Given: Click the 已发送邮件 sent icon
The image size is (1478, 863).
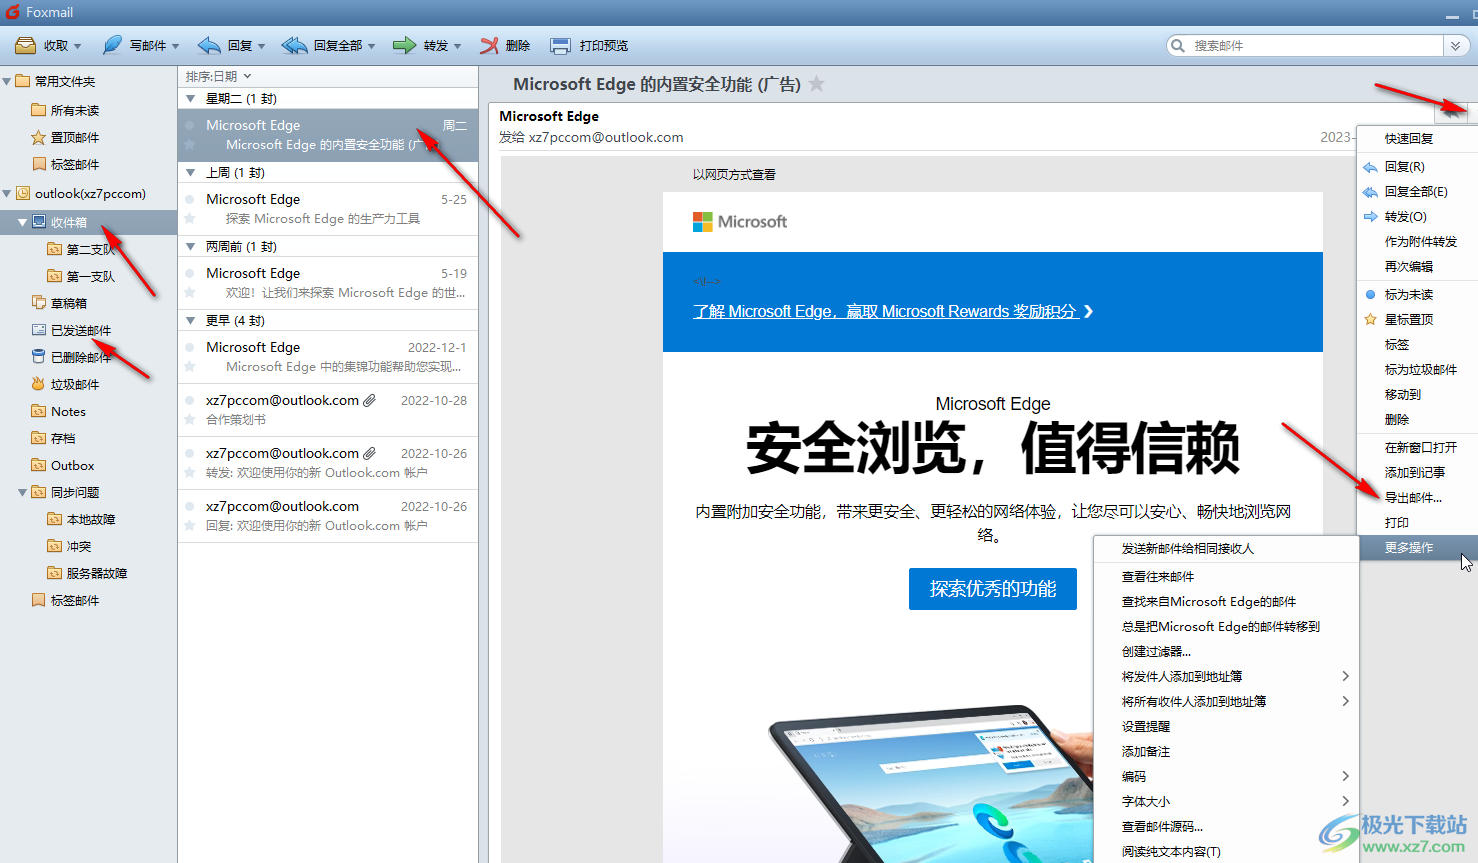Looking at the screenshot, I should point(39,329).
